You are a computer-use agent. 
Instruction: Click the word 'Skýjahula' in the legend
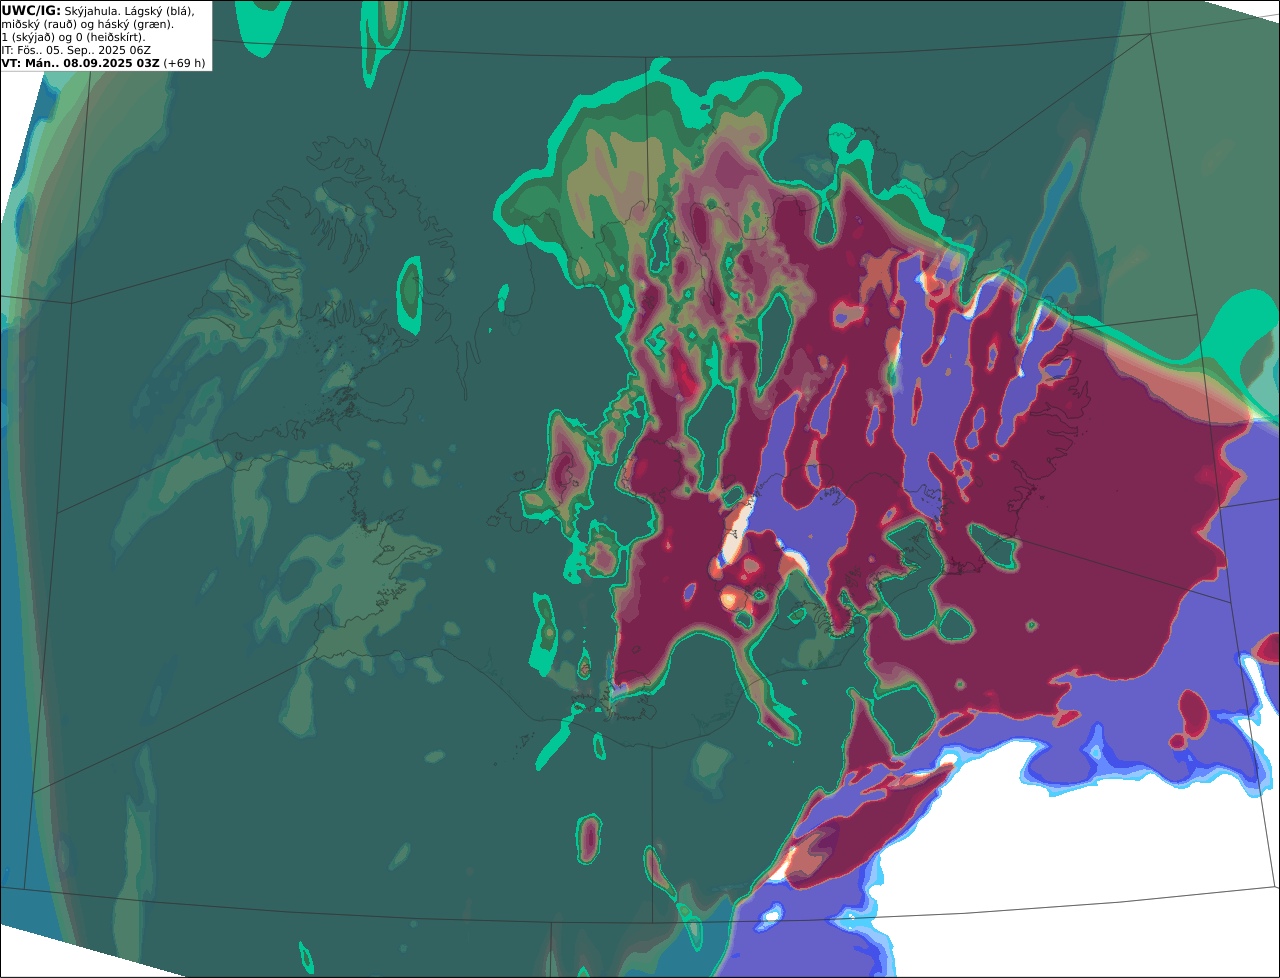coord(92,12)
